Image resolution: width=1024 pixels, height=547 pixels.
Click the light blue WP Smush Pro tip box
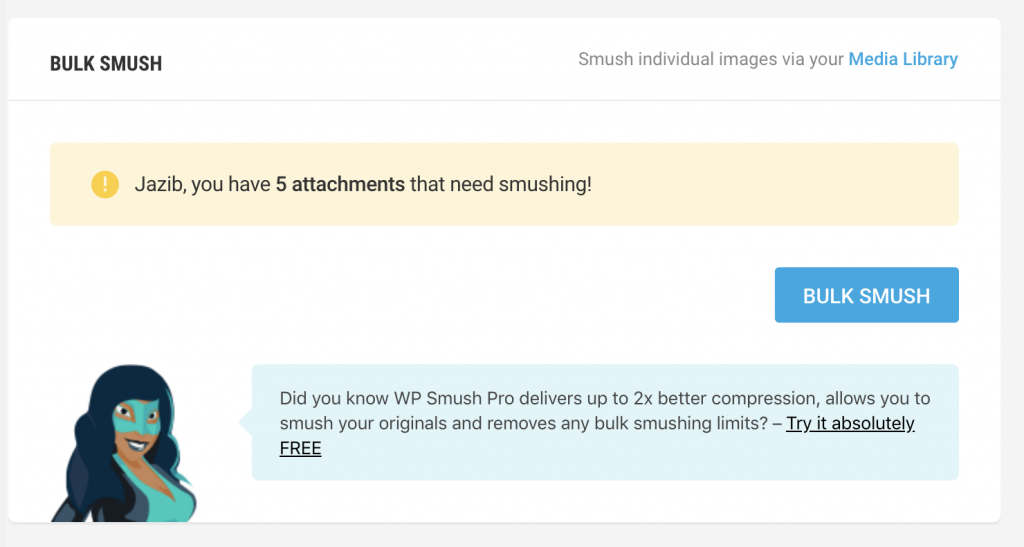[605, 422]
